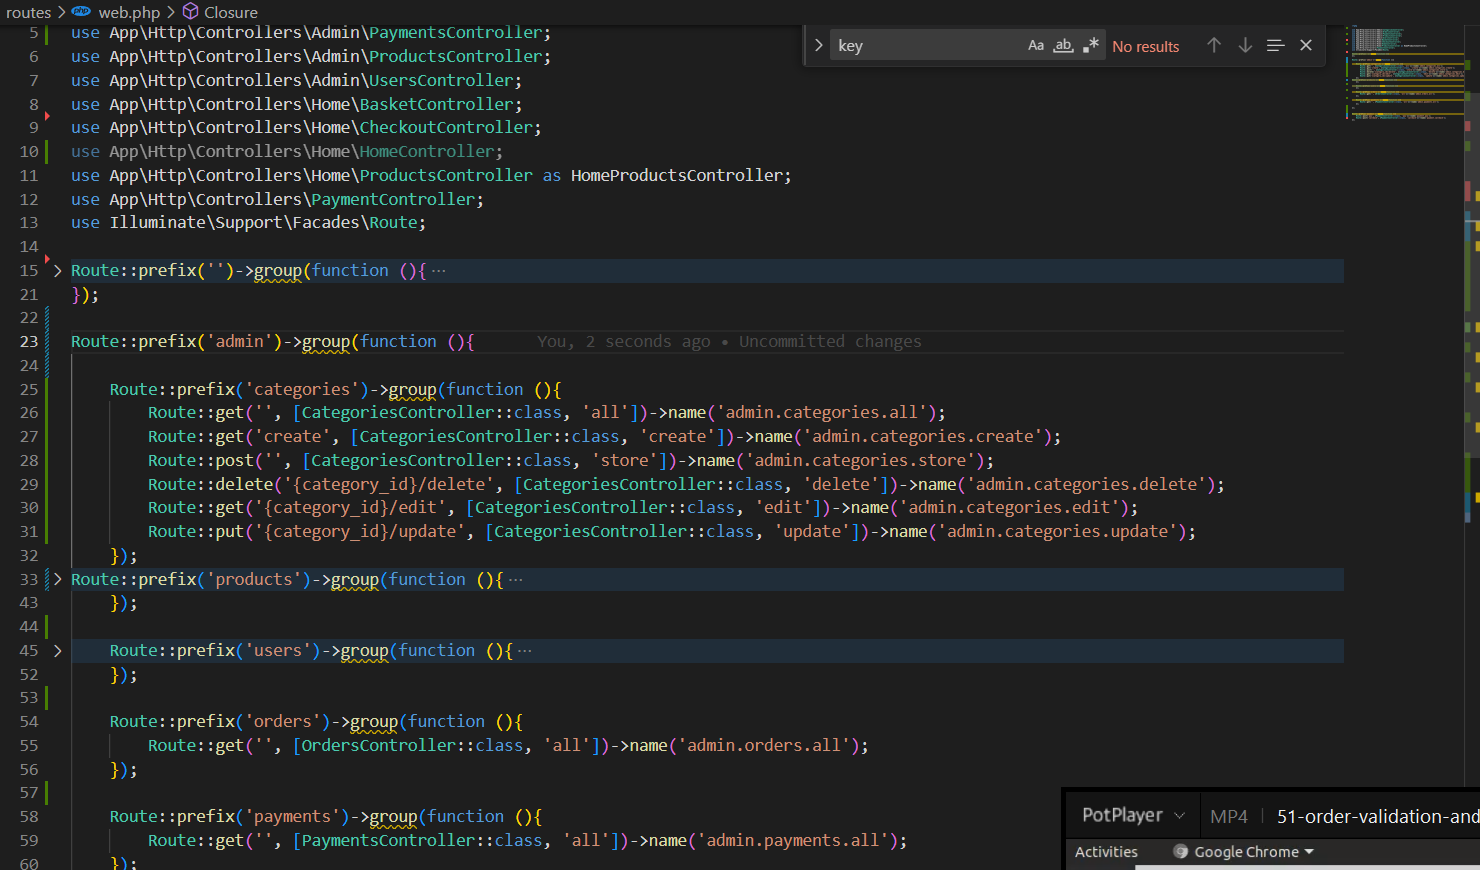This screenshot has height=870, width=1480.
Task: Expand the replace field with the chevron
Action: click(819, 46)
